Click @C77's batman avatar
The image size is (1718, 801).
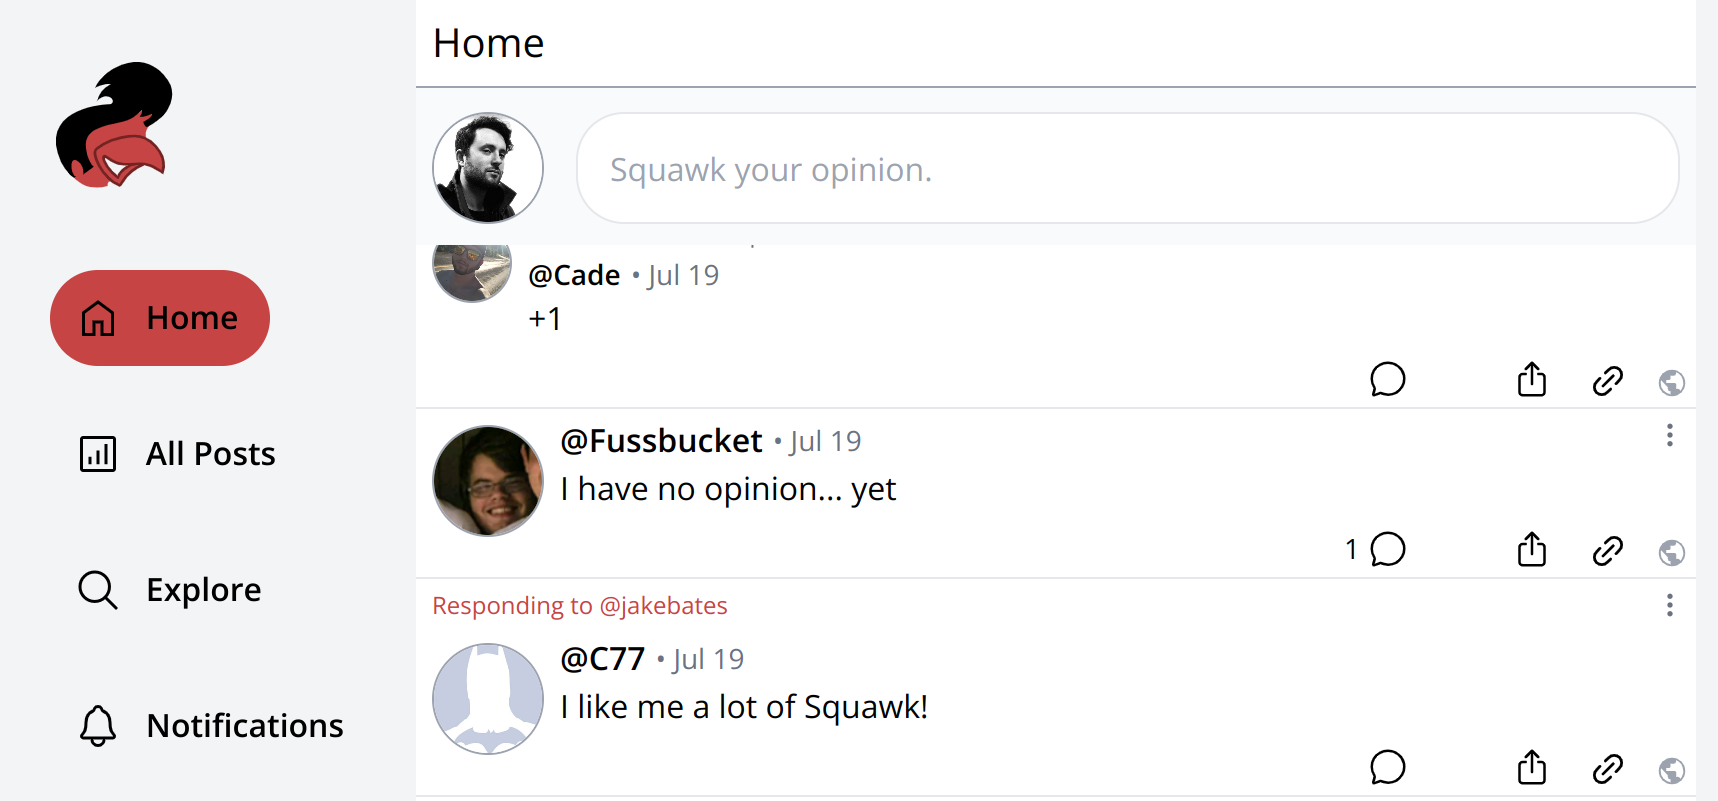pyautogui.click(x=488, y=699)
